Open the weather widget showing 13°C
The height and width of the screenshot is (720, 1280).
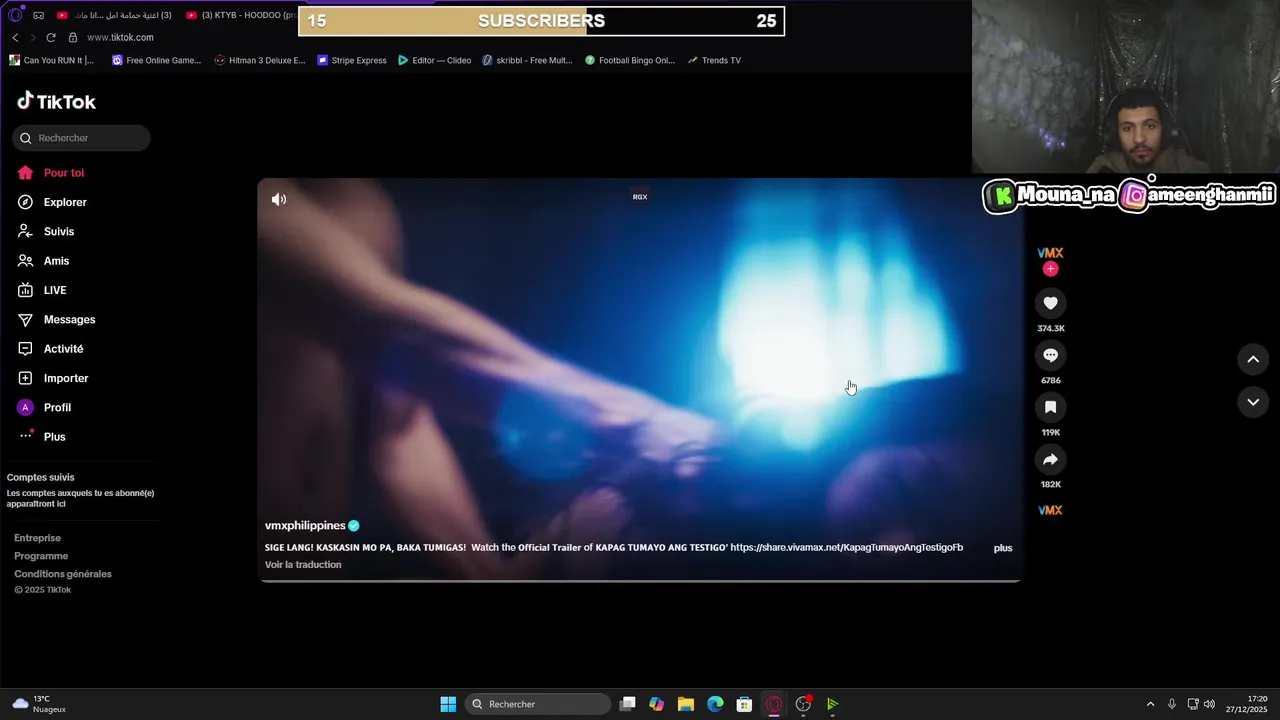(38, 704)
